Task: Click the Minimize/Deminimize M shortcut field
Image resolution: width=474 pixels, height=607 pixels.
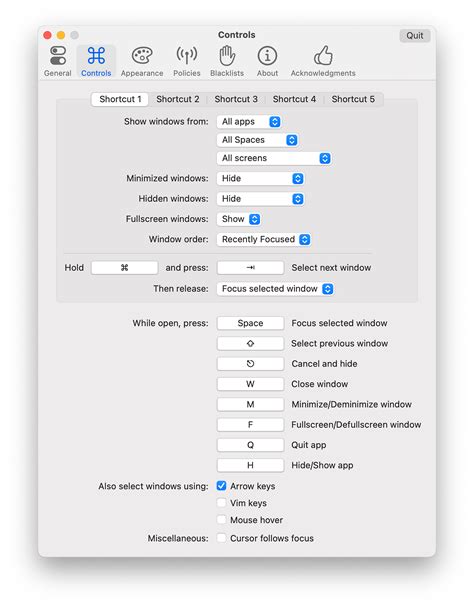Action: point(250,405)
